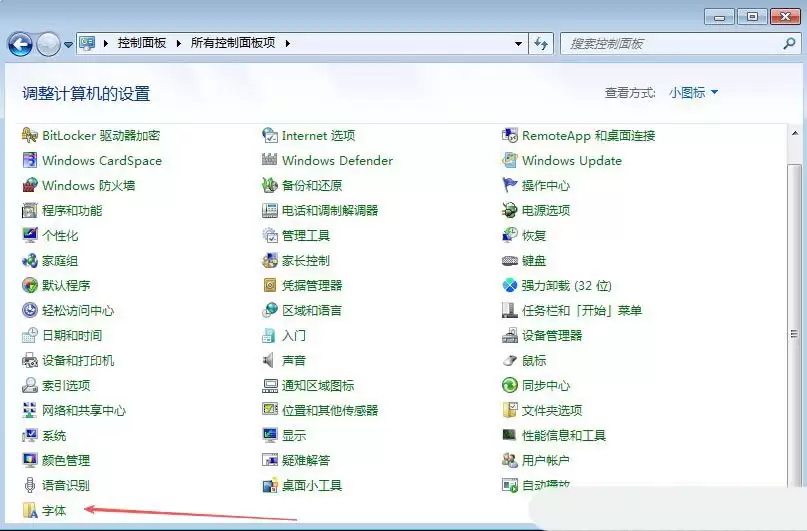Click the 用户帐户 icon
807x531 pixels.
coord(510,460)
